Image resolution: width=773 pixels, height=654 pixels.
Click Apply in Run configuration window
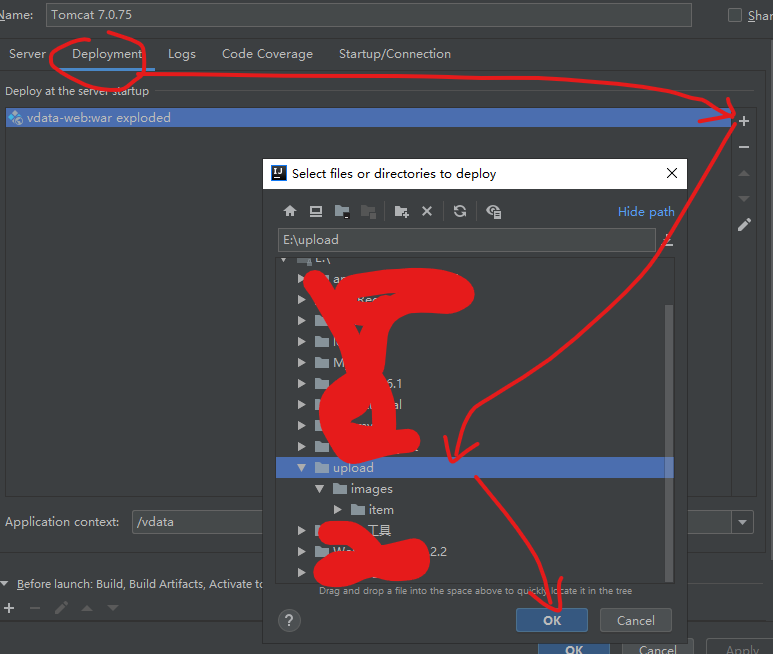(739, 648)
